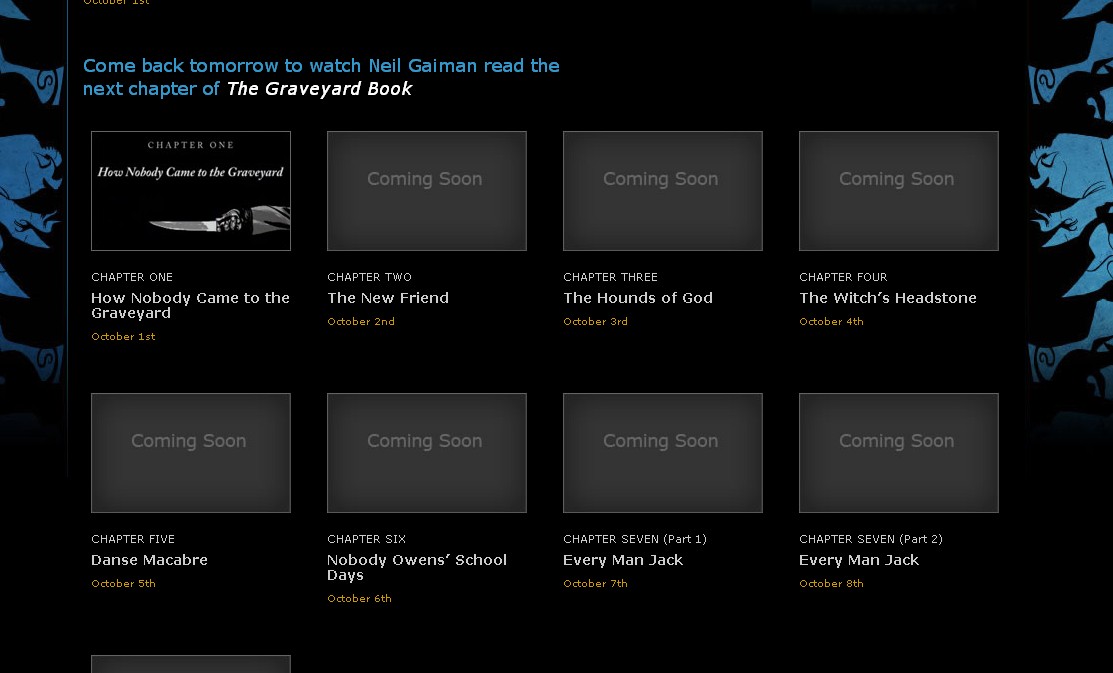Image resolution: width=1113 pixels, height=673 pixels.
Task: Click the 'October 1st' date under Chapter One
Action: pyautogui.click(x=123, y=336)
